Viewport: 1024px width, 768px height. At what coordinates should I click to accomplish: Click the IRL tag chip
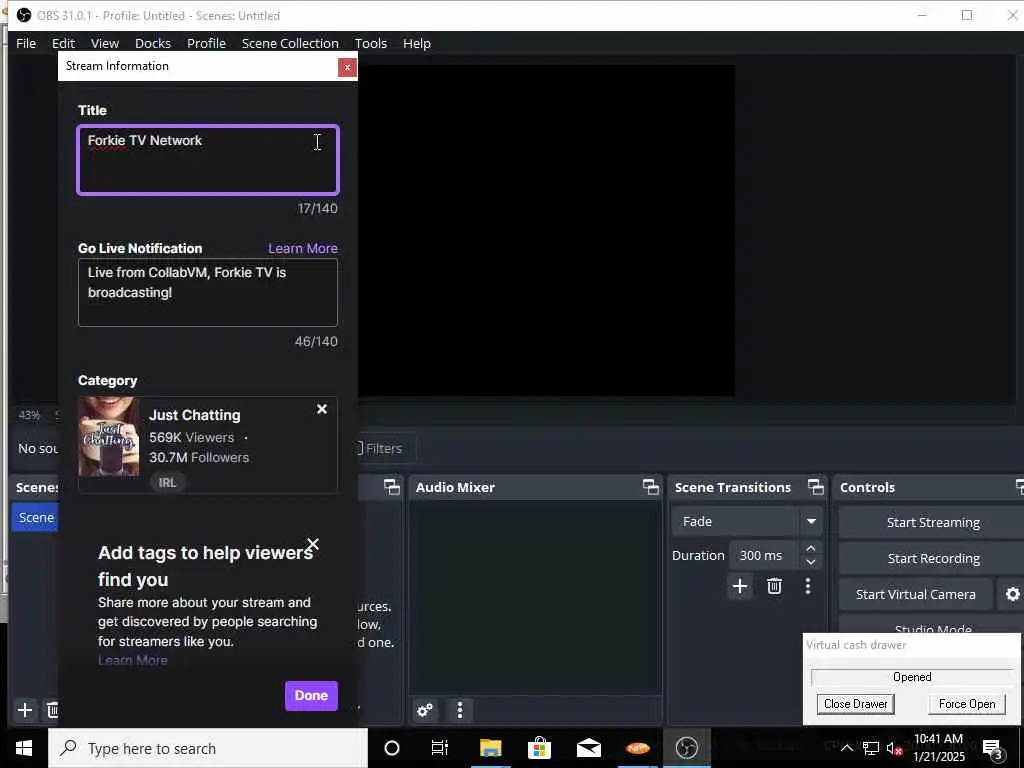[167, 483]
